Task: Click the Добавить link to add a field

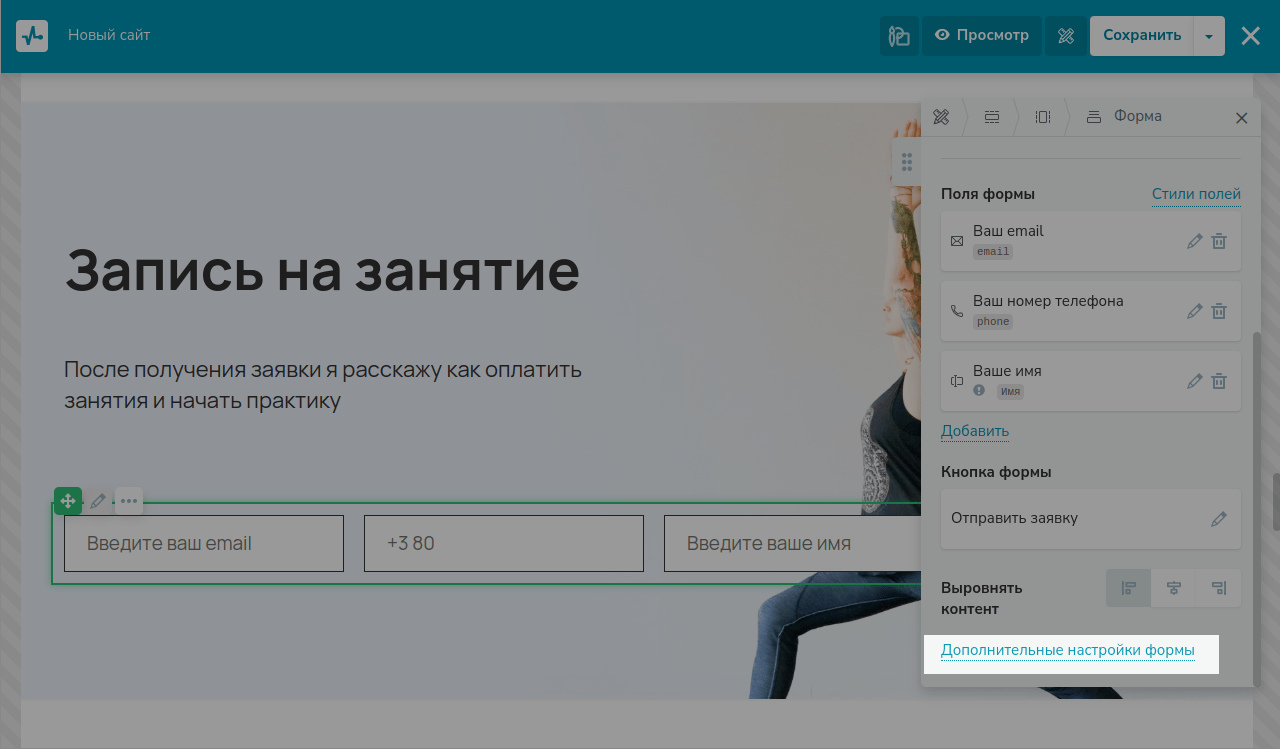Action: pyautogui.click(x=974, y=431)
